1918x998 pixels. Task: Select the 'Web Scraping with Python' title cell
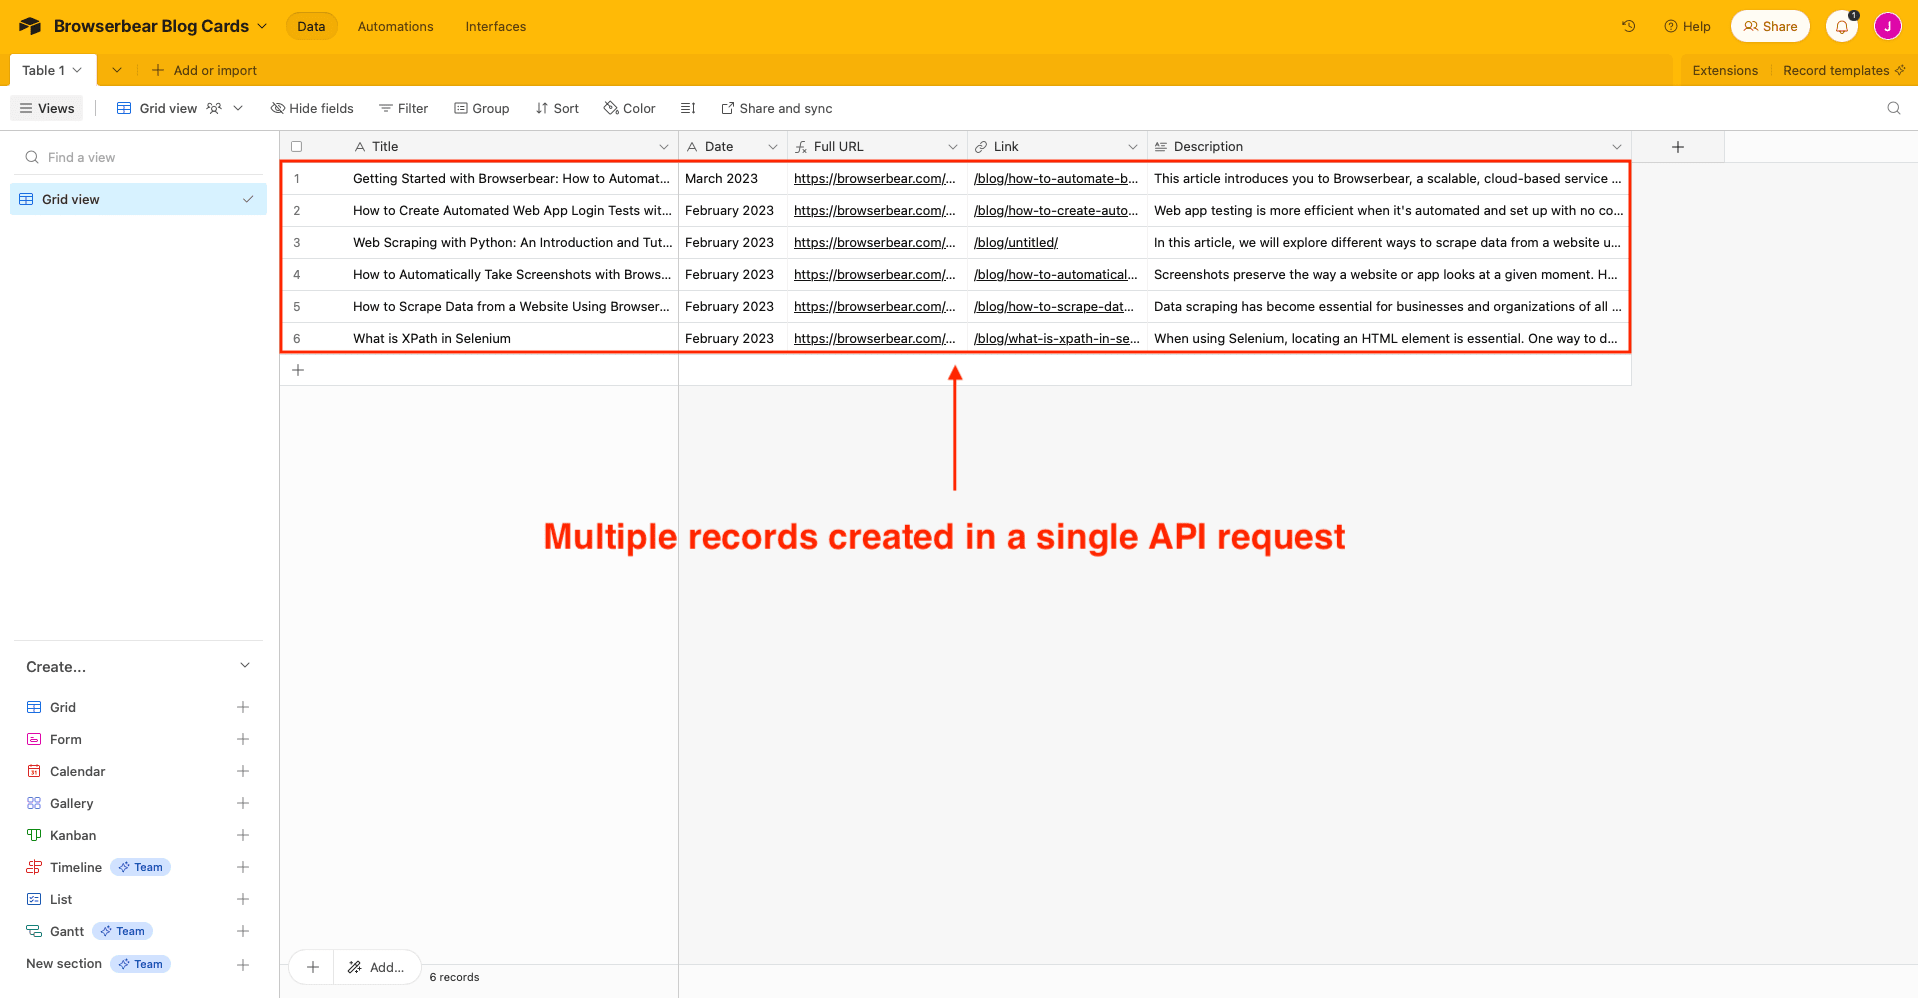(514, 242)
